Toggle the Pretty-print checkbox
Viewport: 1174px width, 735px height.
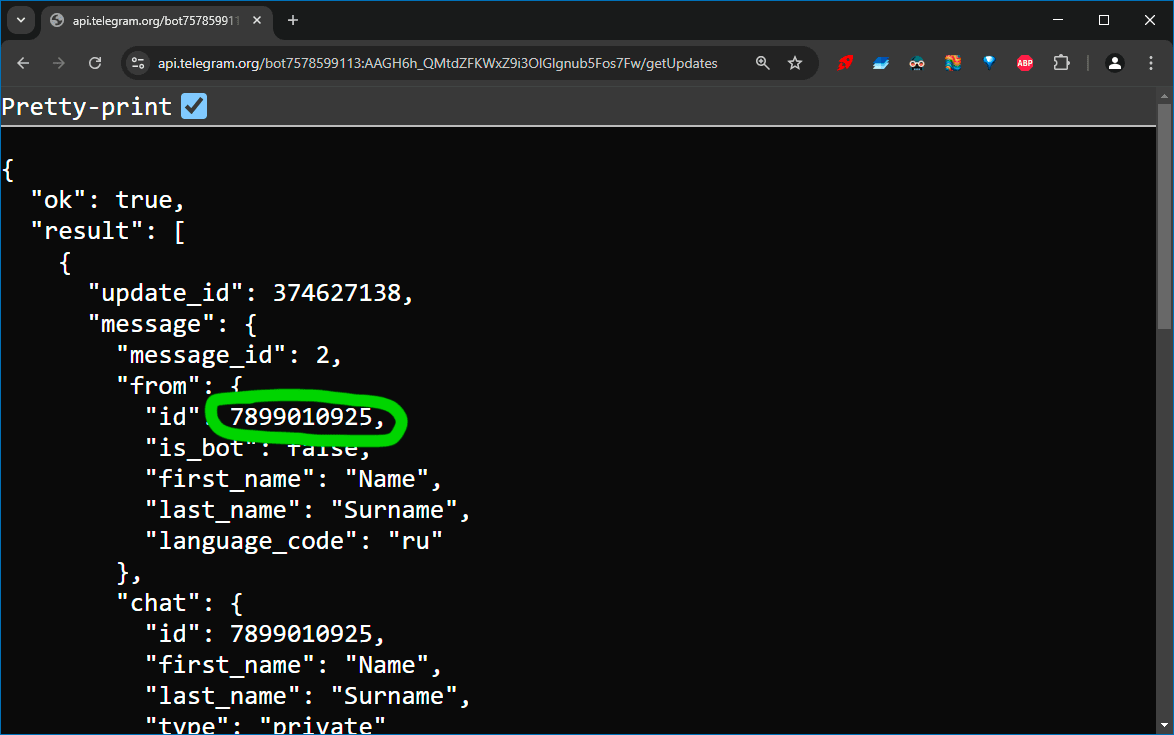point(194,106)
